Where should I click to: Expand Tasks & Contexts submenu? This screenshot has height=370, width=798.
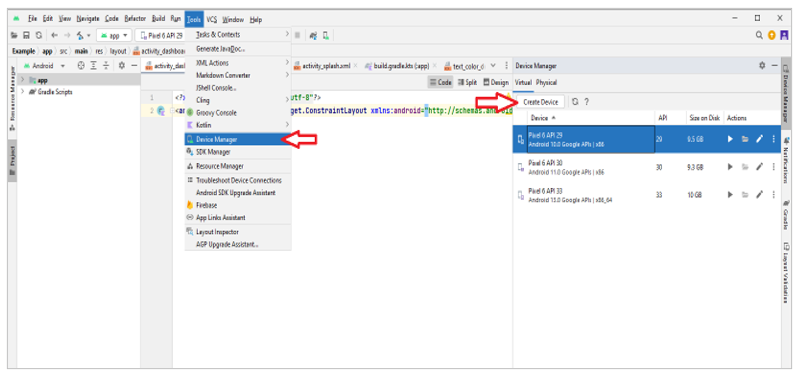click(238, 35)
